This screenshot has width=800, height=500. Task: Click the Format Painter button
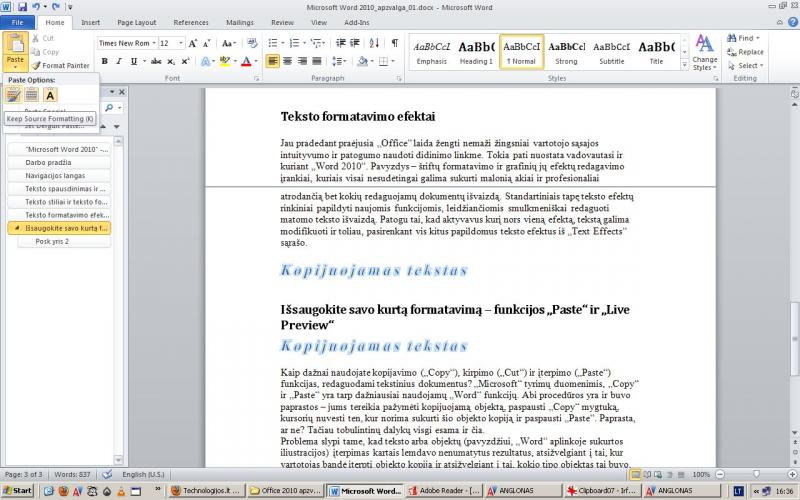click(60, 65)
